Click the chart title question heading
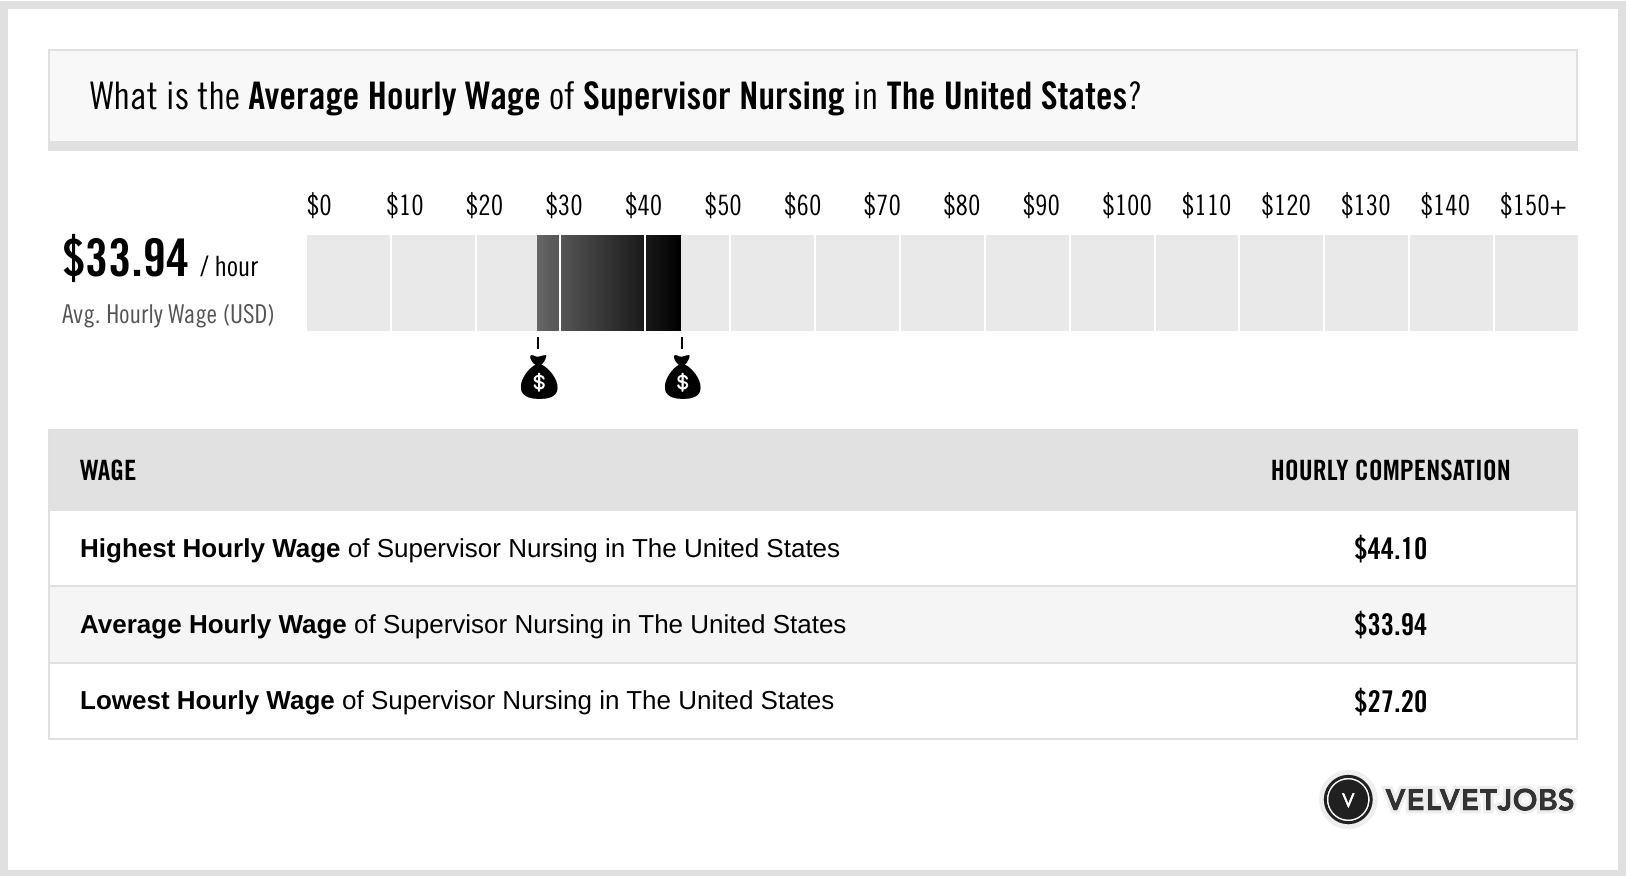This screenshot has width=1626, height=876. [614, 96]
